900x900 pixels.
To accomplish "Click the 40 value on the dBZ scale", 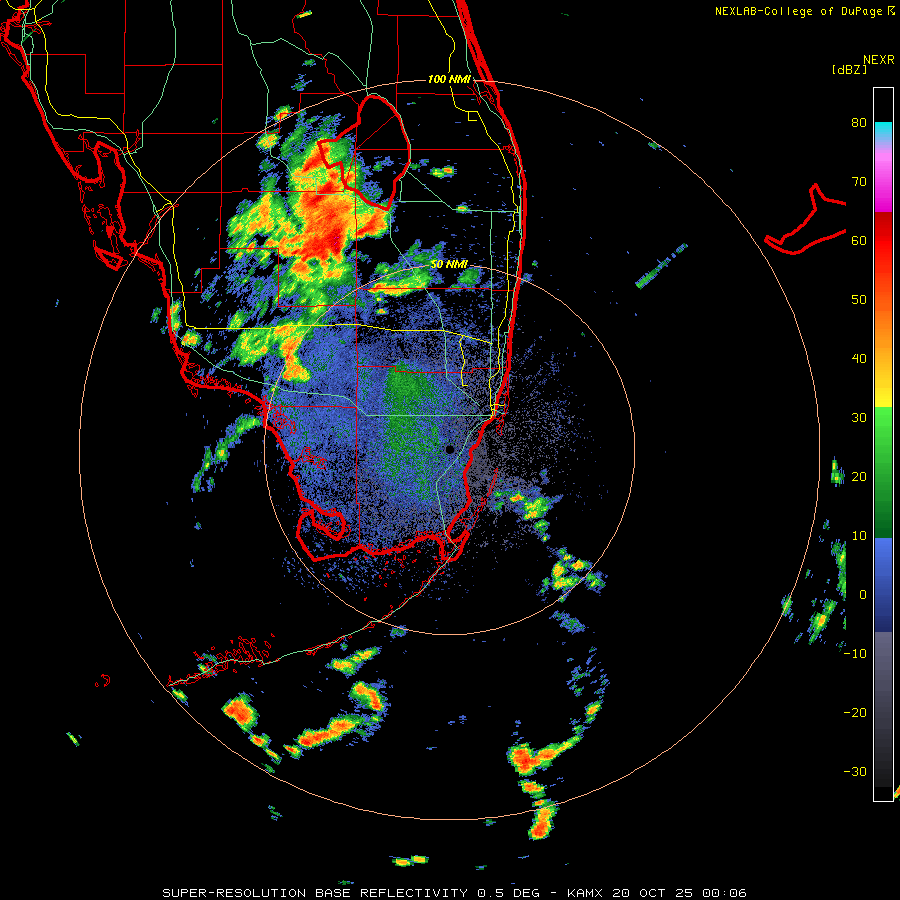I will (859, 359).
